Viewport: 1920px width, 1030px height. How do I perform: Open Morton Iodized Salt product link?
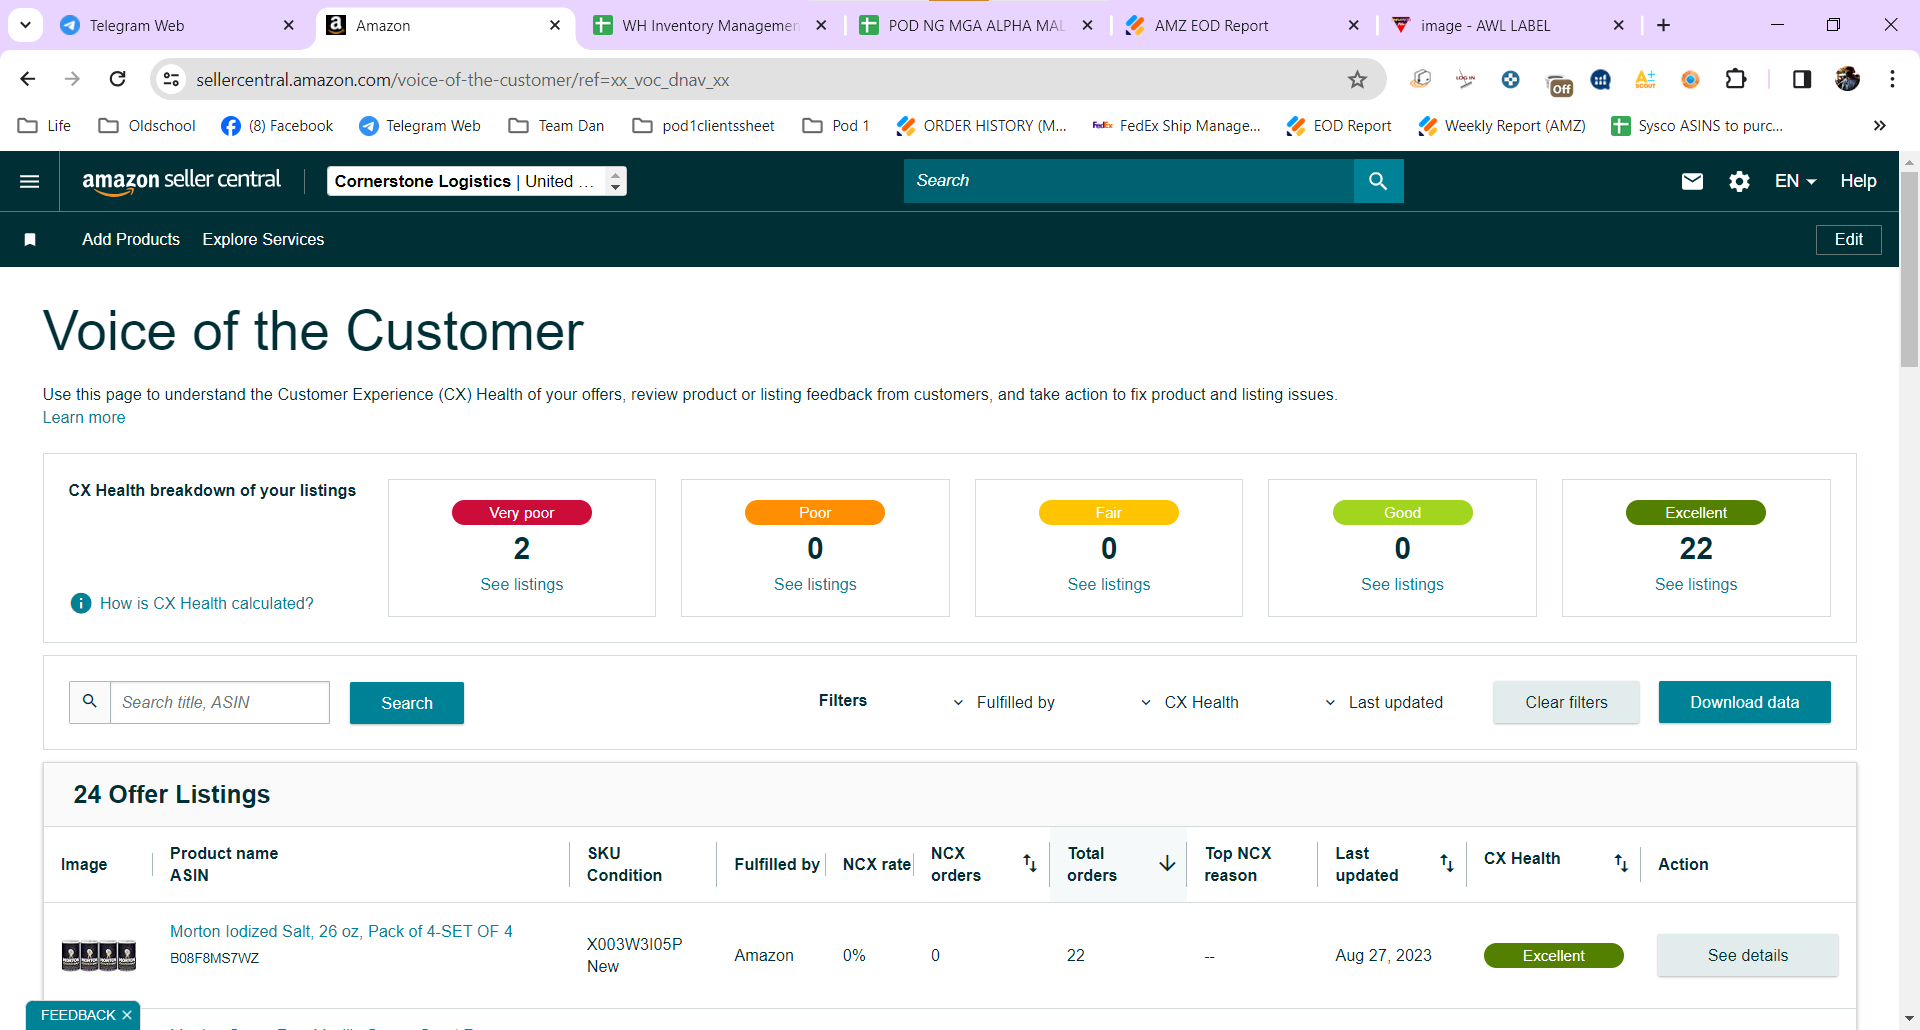341,931
